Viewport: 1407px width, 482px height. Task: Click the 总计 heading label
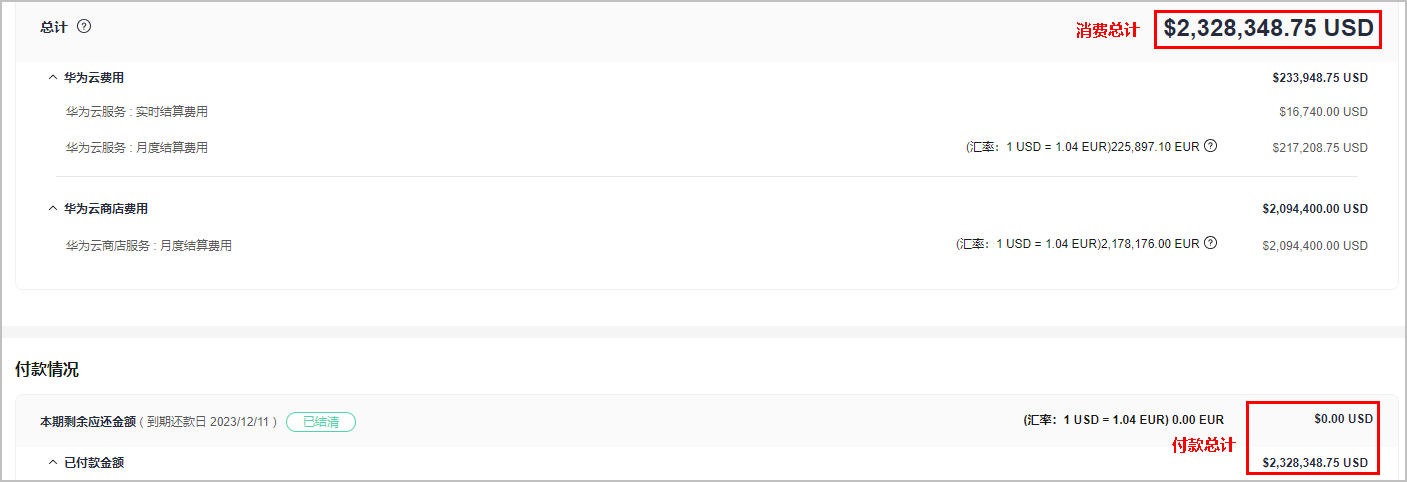pos(54,27)
